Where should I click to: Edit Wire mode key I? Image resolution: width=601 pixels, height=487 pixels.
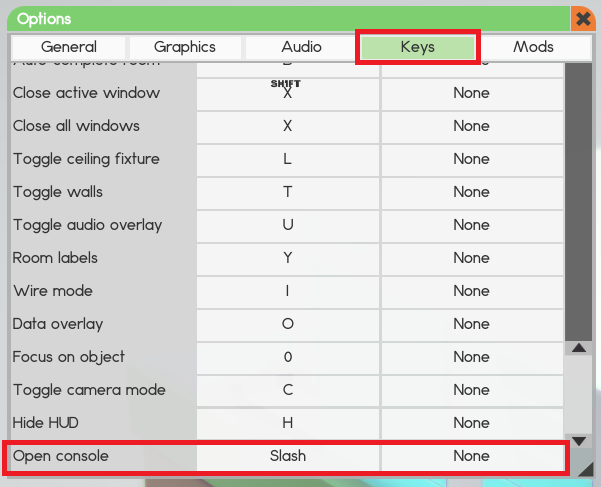[x=288, y=291]
